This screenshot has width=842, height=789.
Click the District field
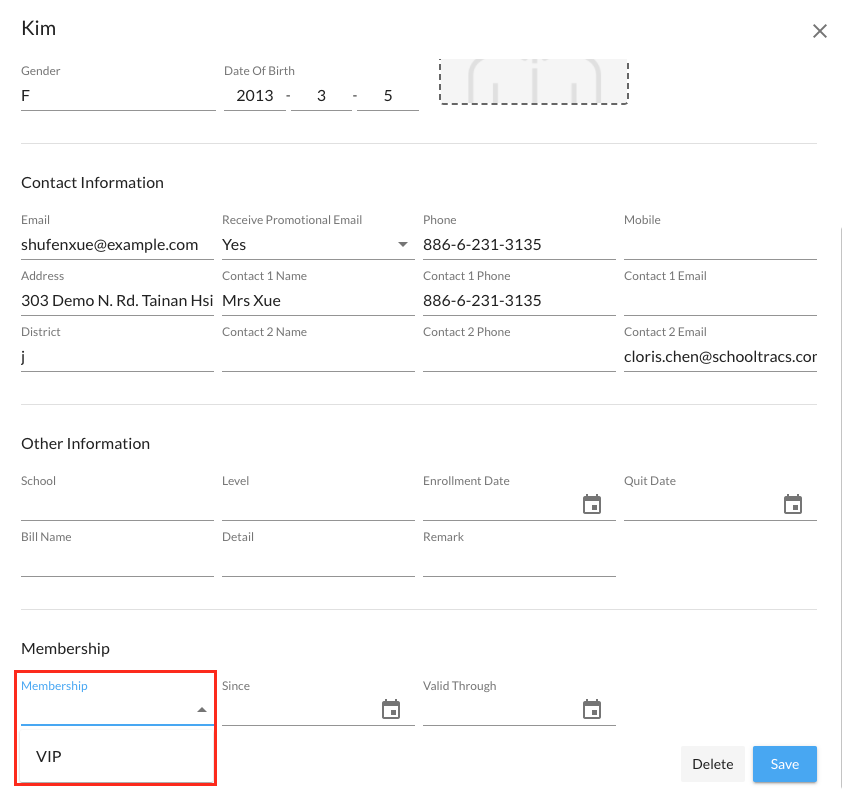[117, 357]
